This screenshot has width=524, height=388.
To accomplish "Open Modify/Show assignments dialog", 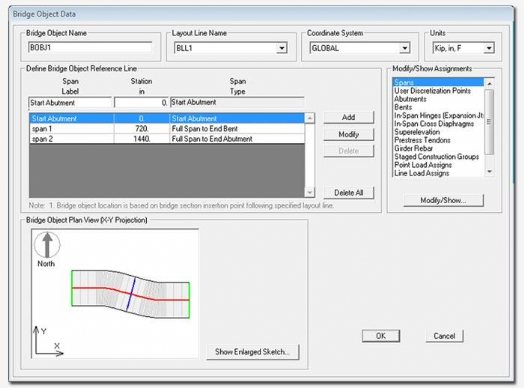I will 443,200.
